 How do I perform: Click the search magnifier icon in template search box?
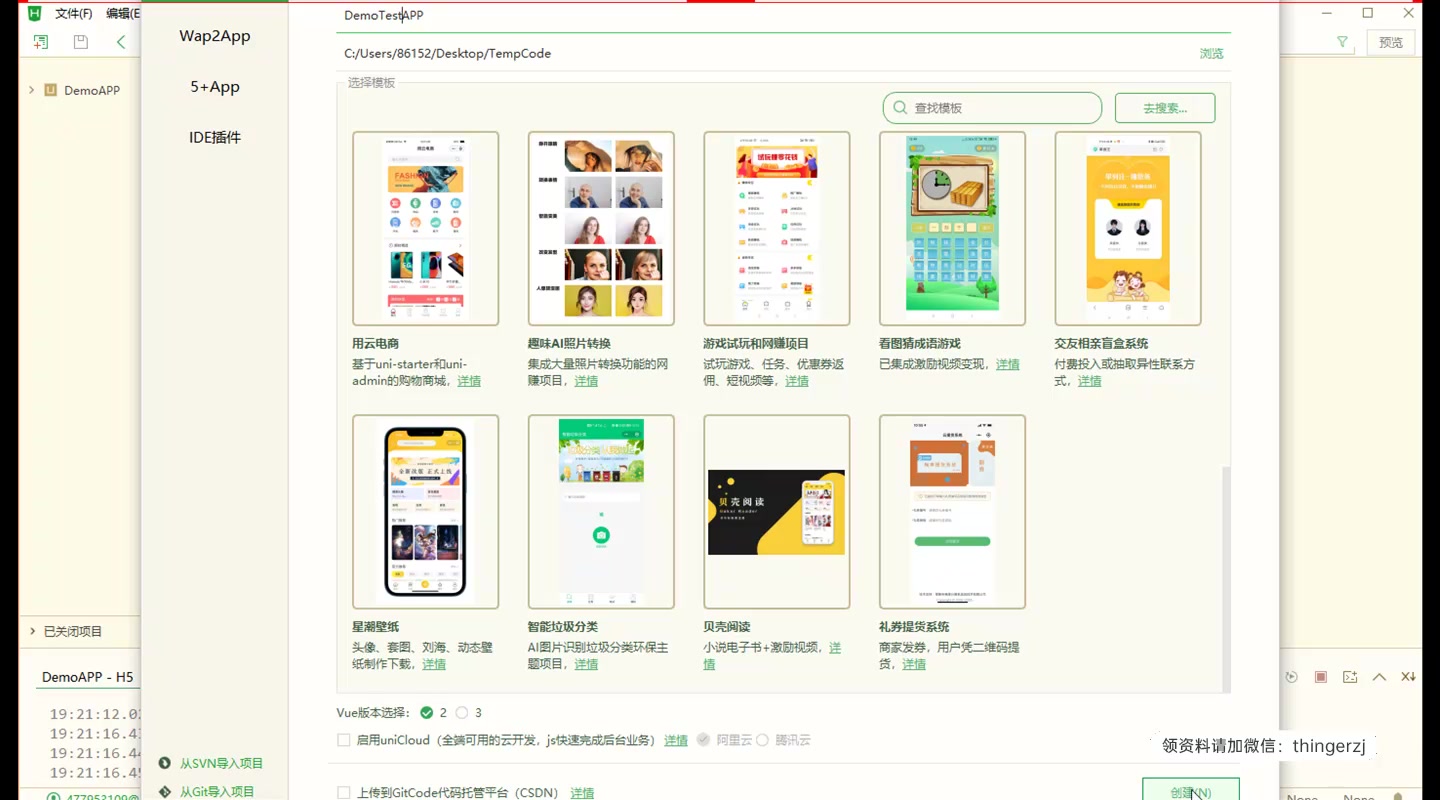click(x=899, y=107)
